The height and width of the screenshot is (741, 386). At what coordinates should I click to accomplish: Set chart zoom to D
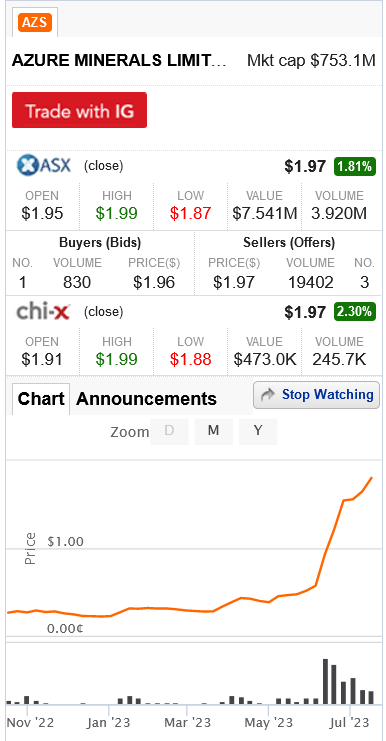click(x=169, y=431)
